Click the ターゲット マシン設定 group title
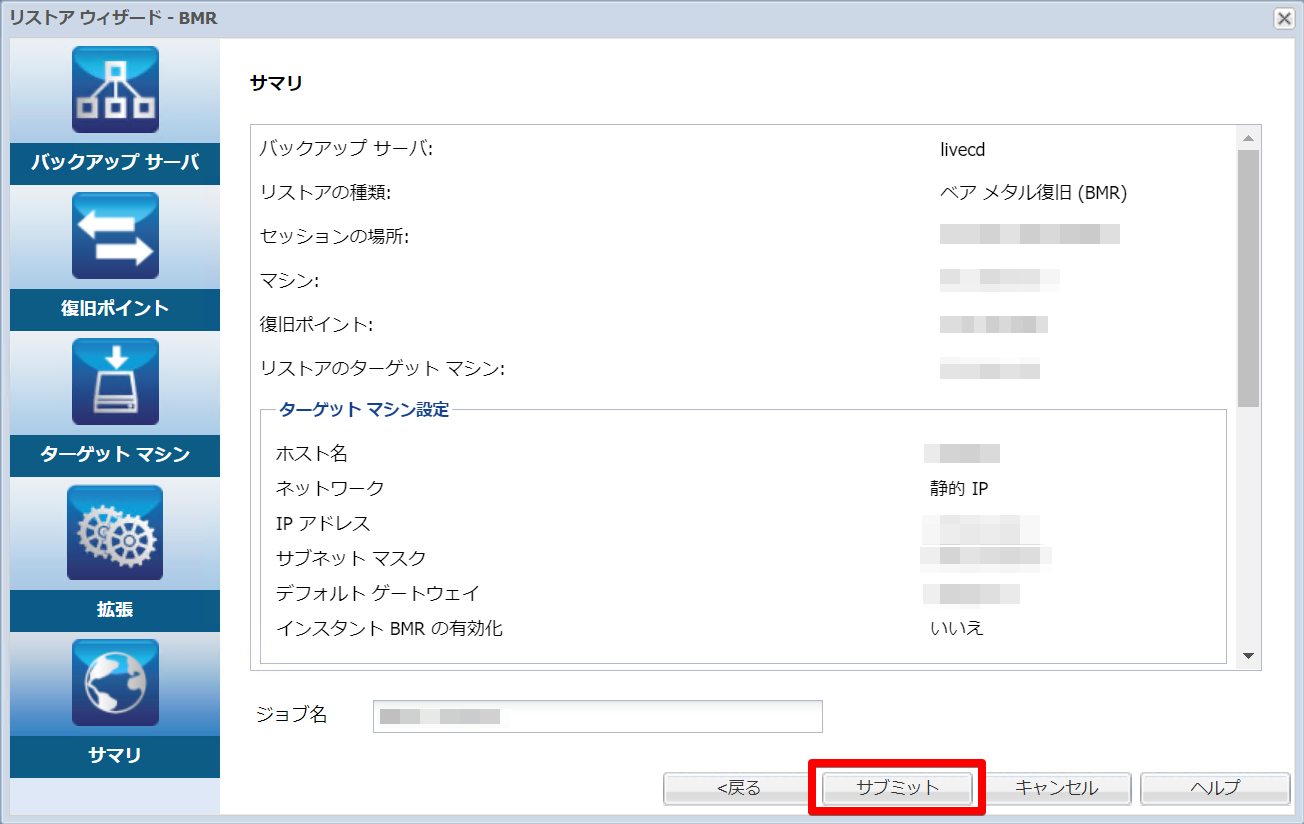 coord(364,410)
